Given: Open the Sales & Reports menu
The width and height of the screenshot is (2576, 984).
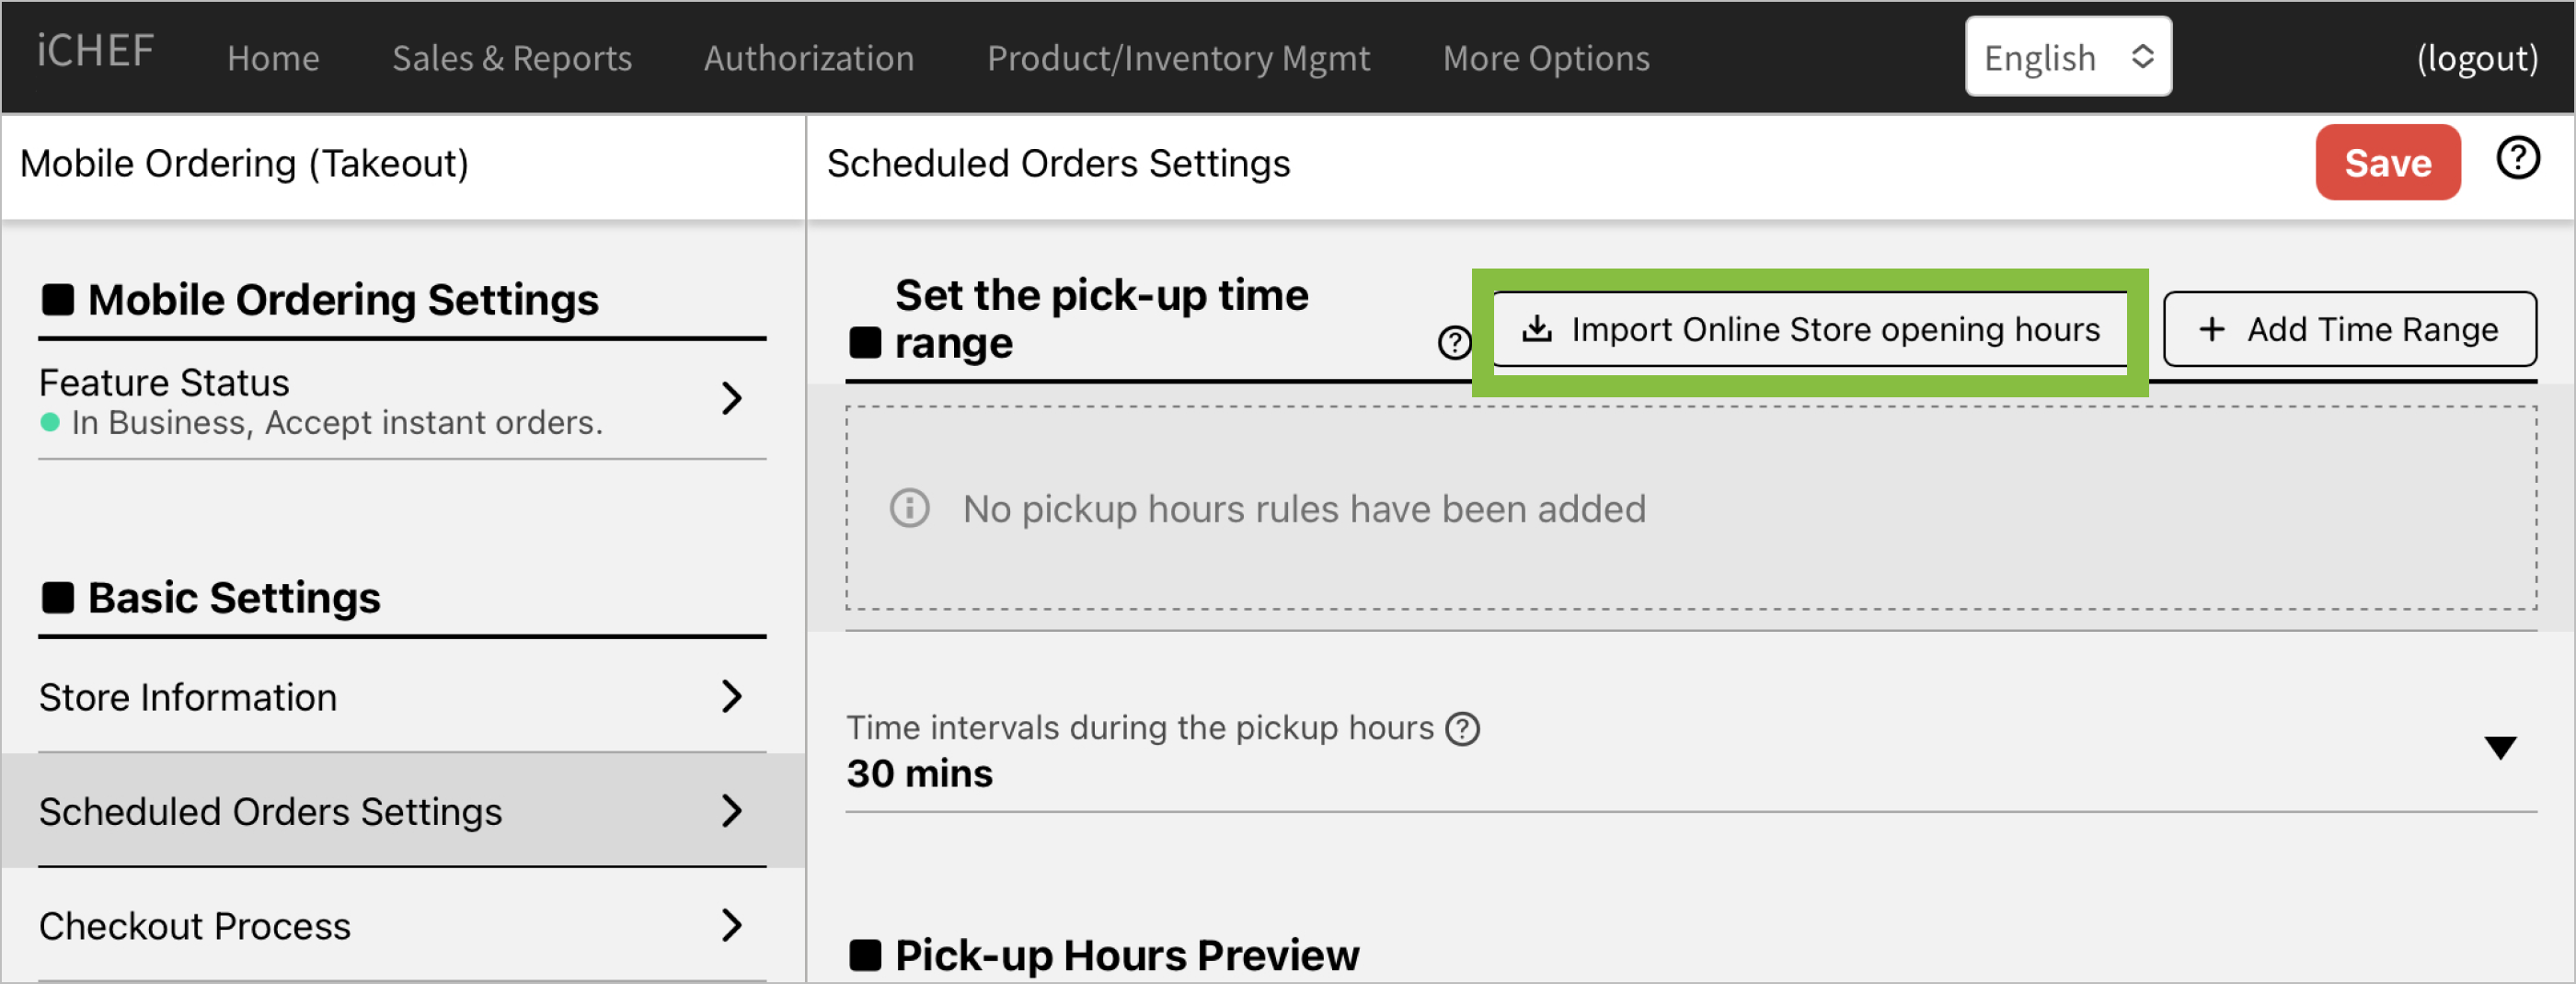Looking at the screenshot, I should click(x=511, y=58).
